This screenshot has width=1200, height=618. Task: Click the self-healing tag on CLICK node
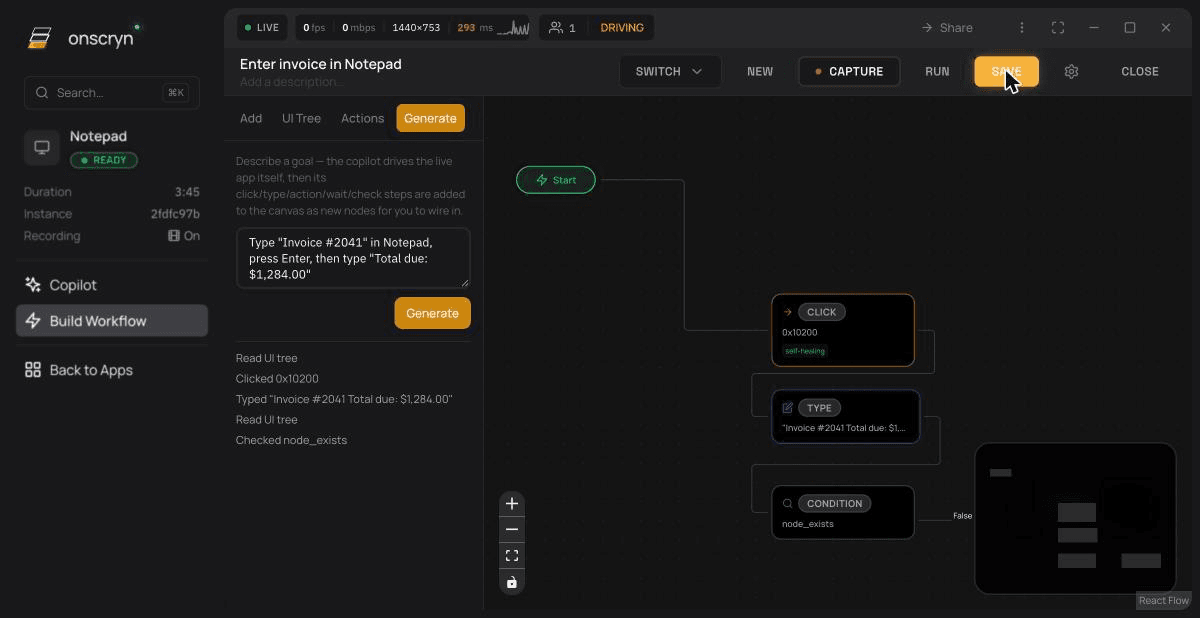coord(805,351)
